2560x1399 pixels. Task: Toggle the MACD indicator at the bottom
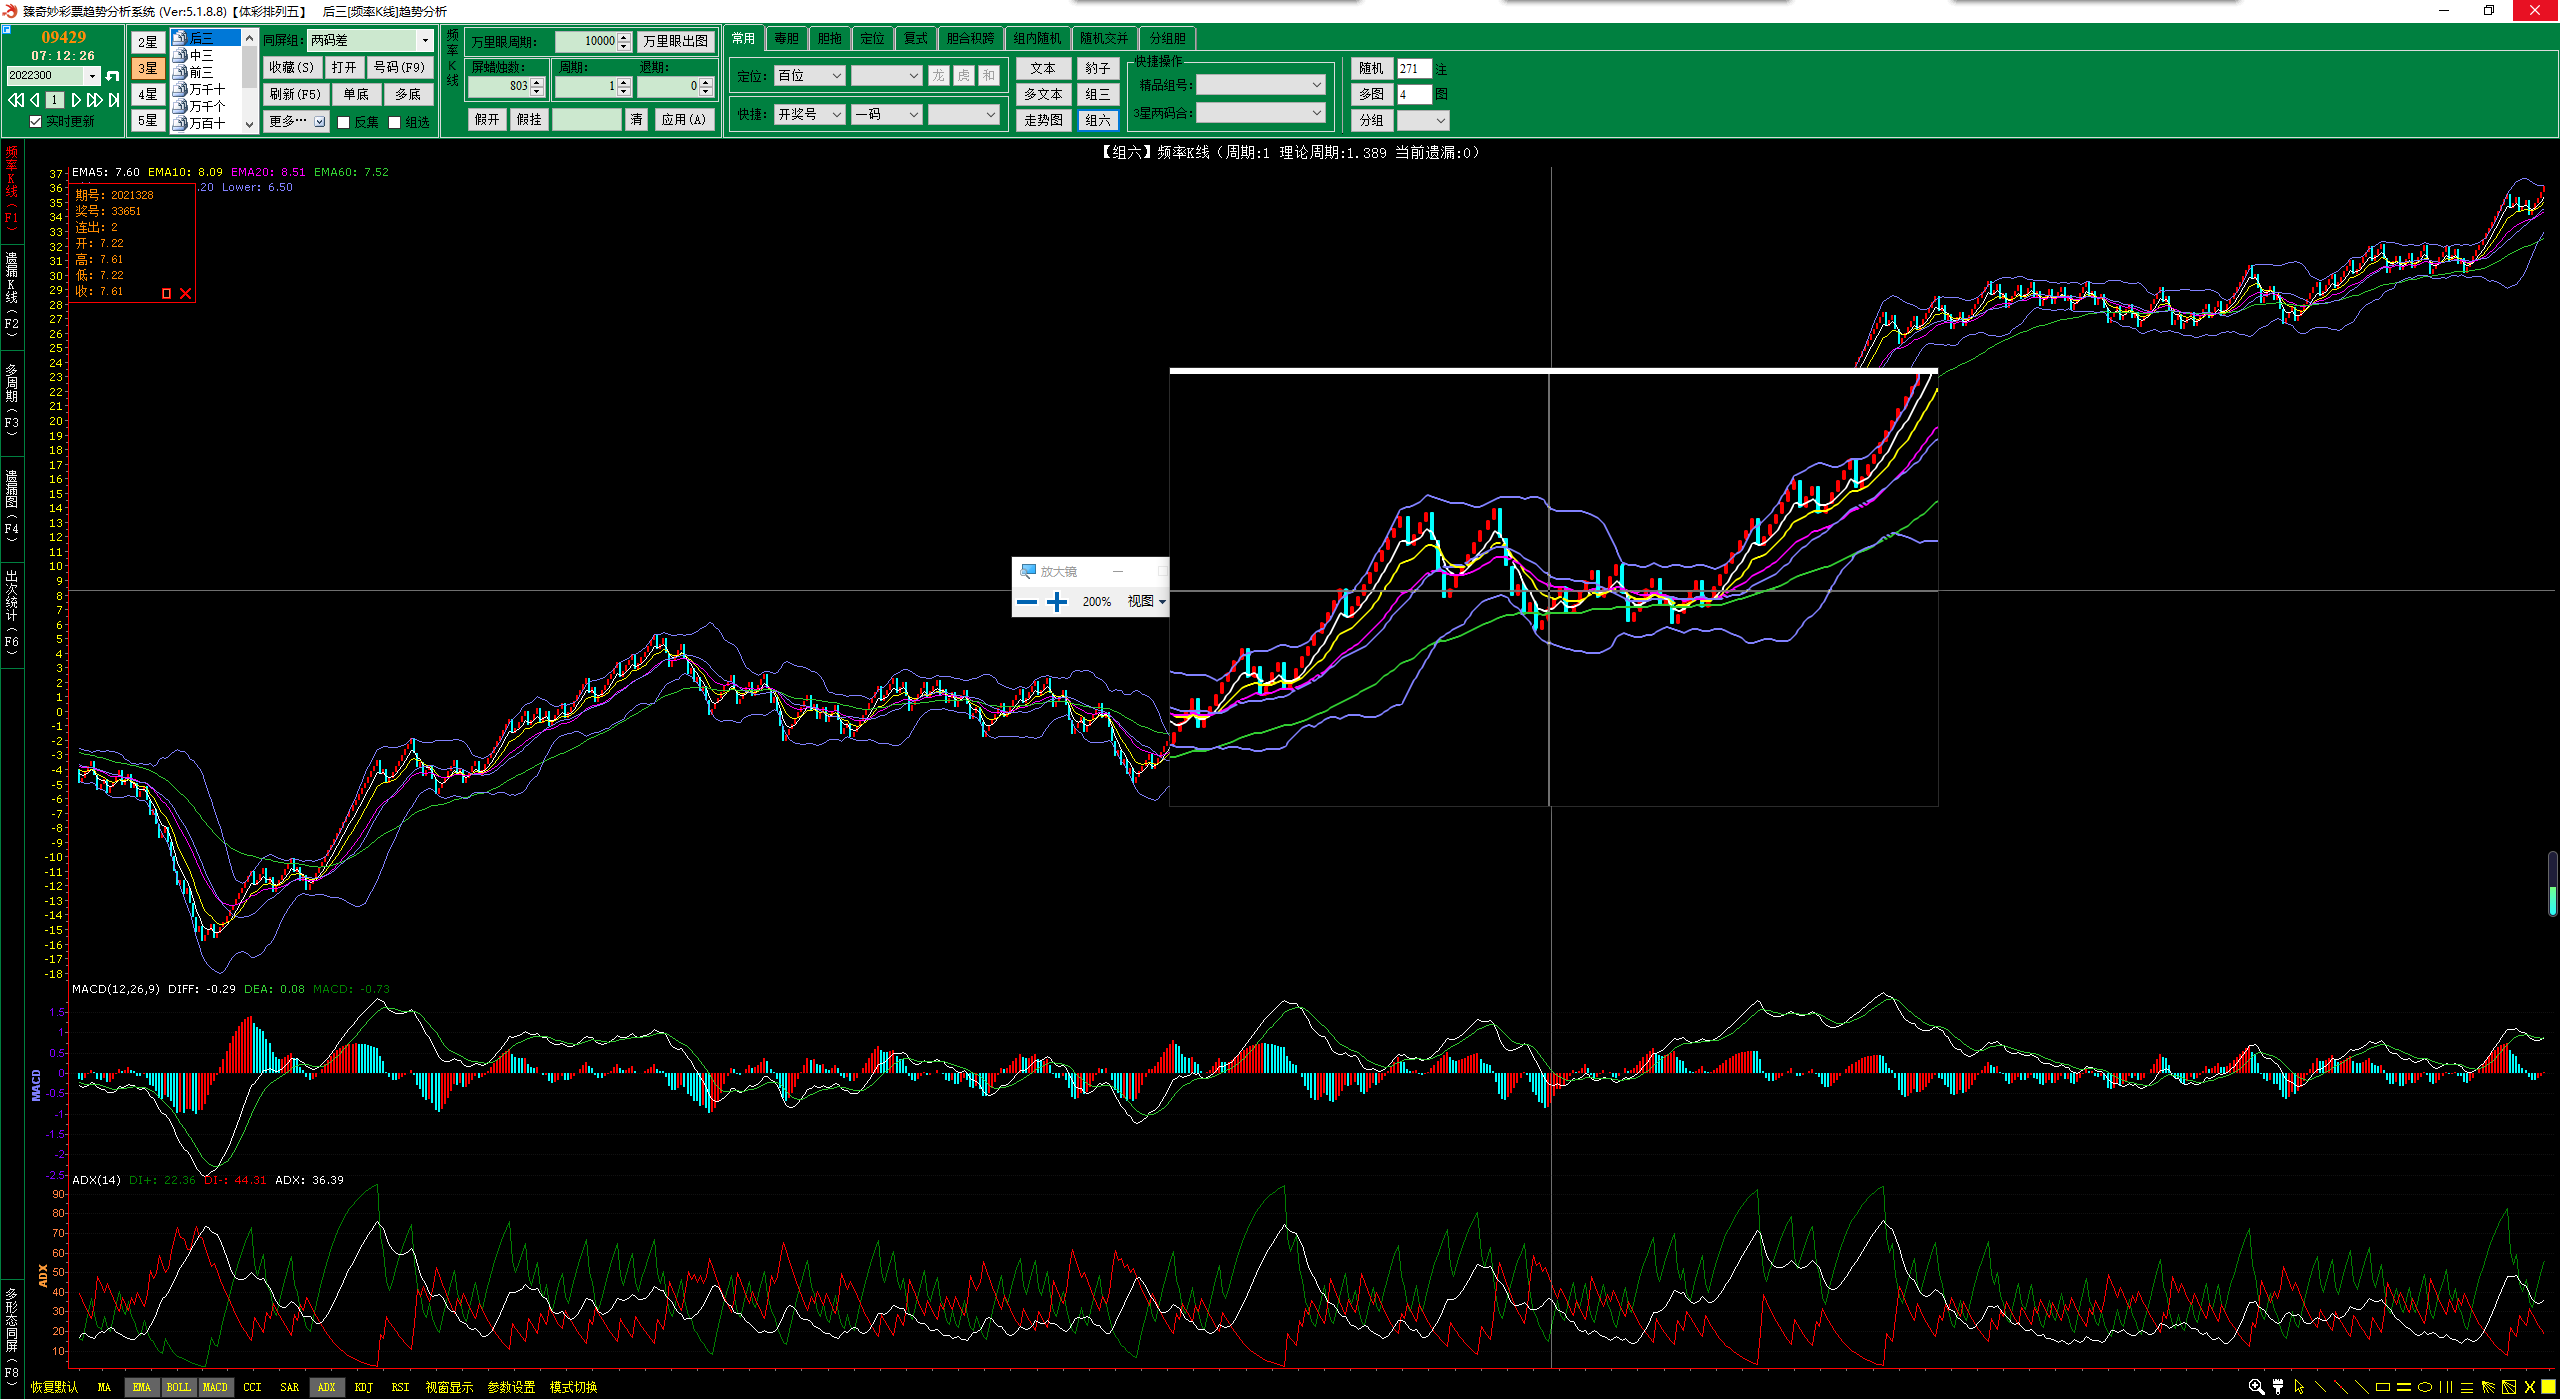click(x=215, y=1387)
